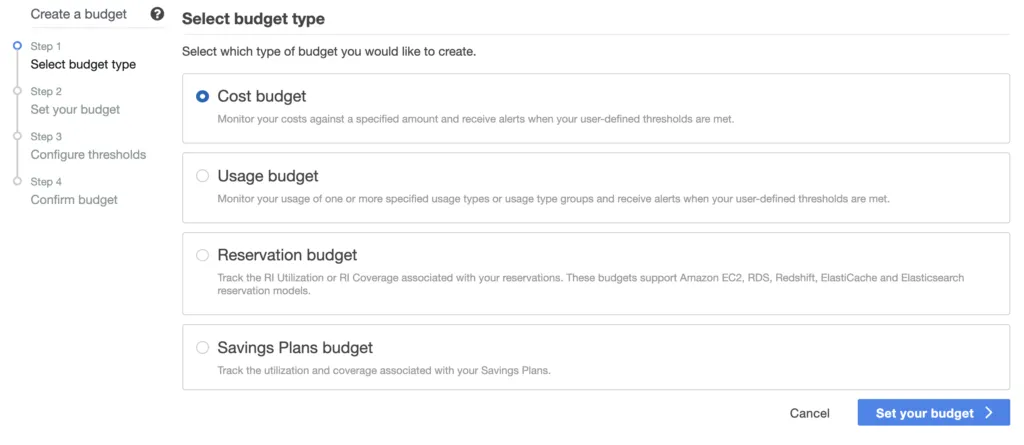Image resolution: width=1024 pixels, height=445 pixels.
Task: Go to Configure thresholds step
Action: [88, 155]
